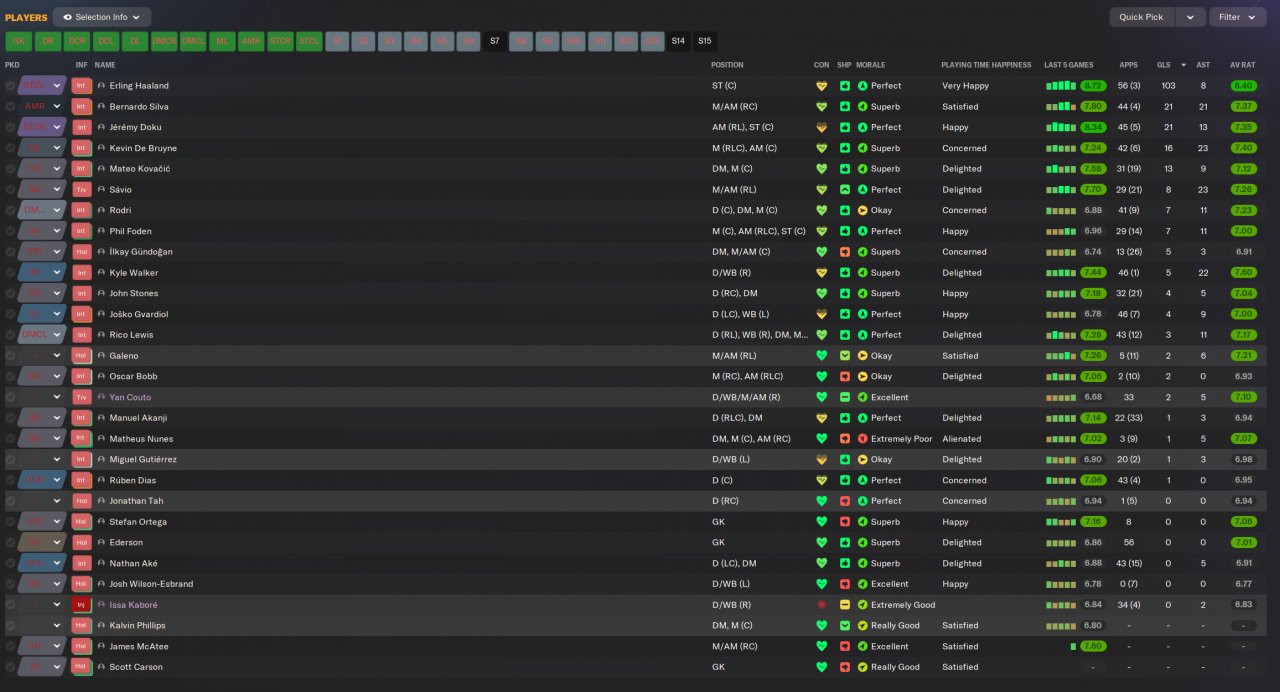Click John Stones' person icon beside name
This screenshot has width=1280, height=692.
(x=101, y=293)
